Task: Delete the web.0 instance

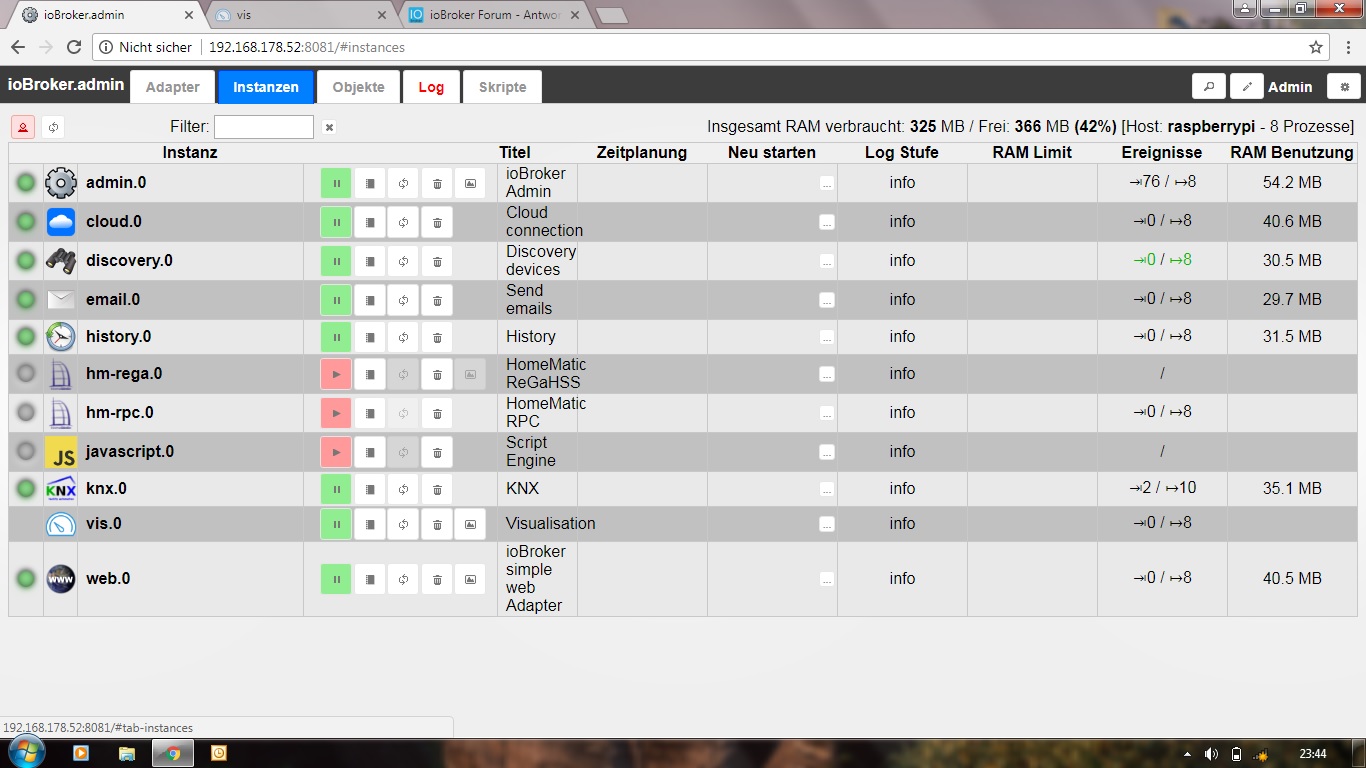Action: (x=437, y=579)
